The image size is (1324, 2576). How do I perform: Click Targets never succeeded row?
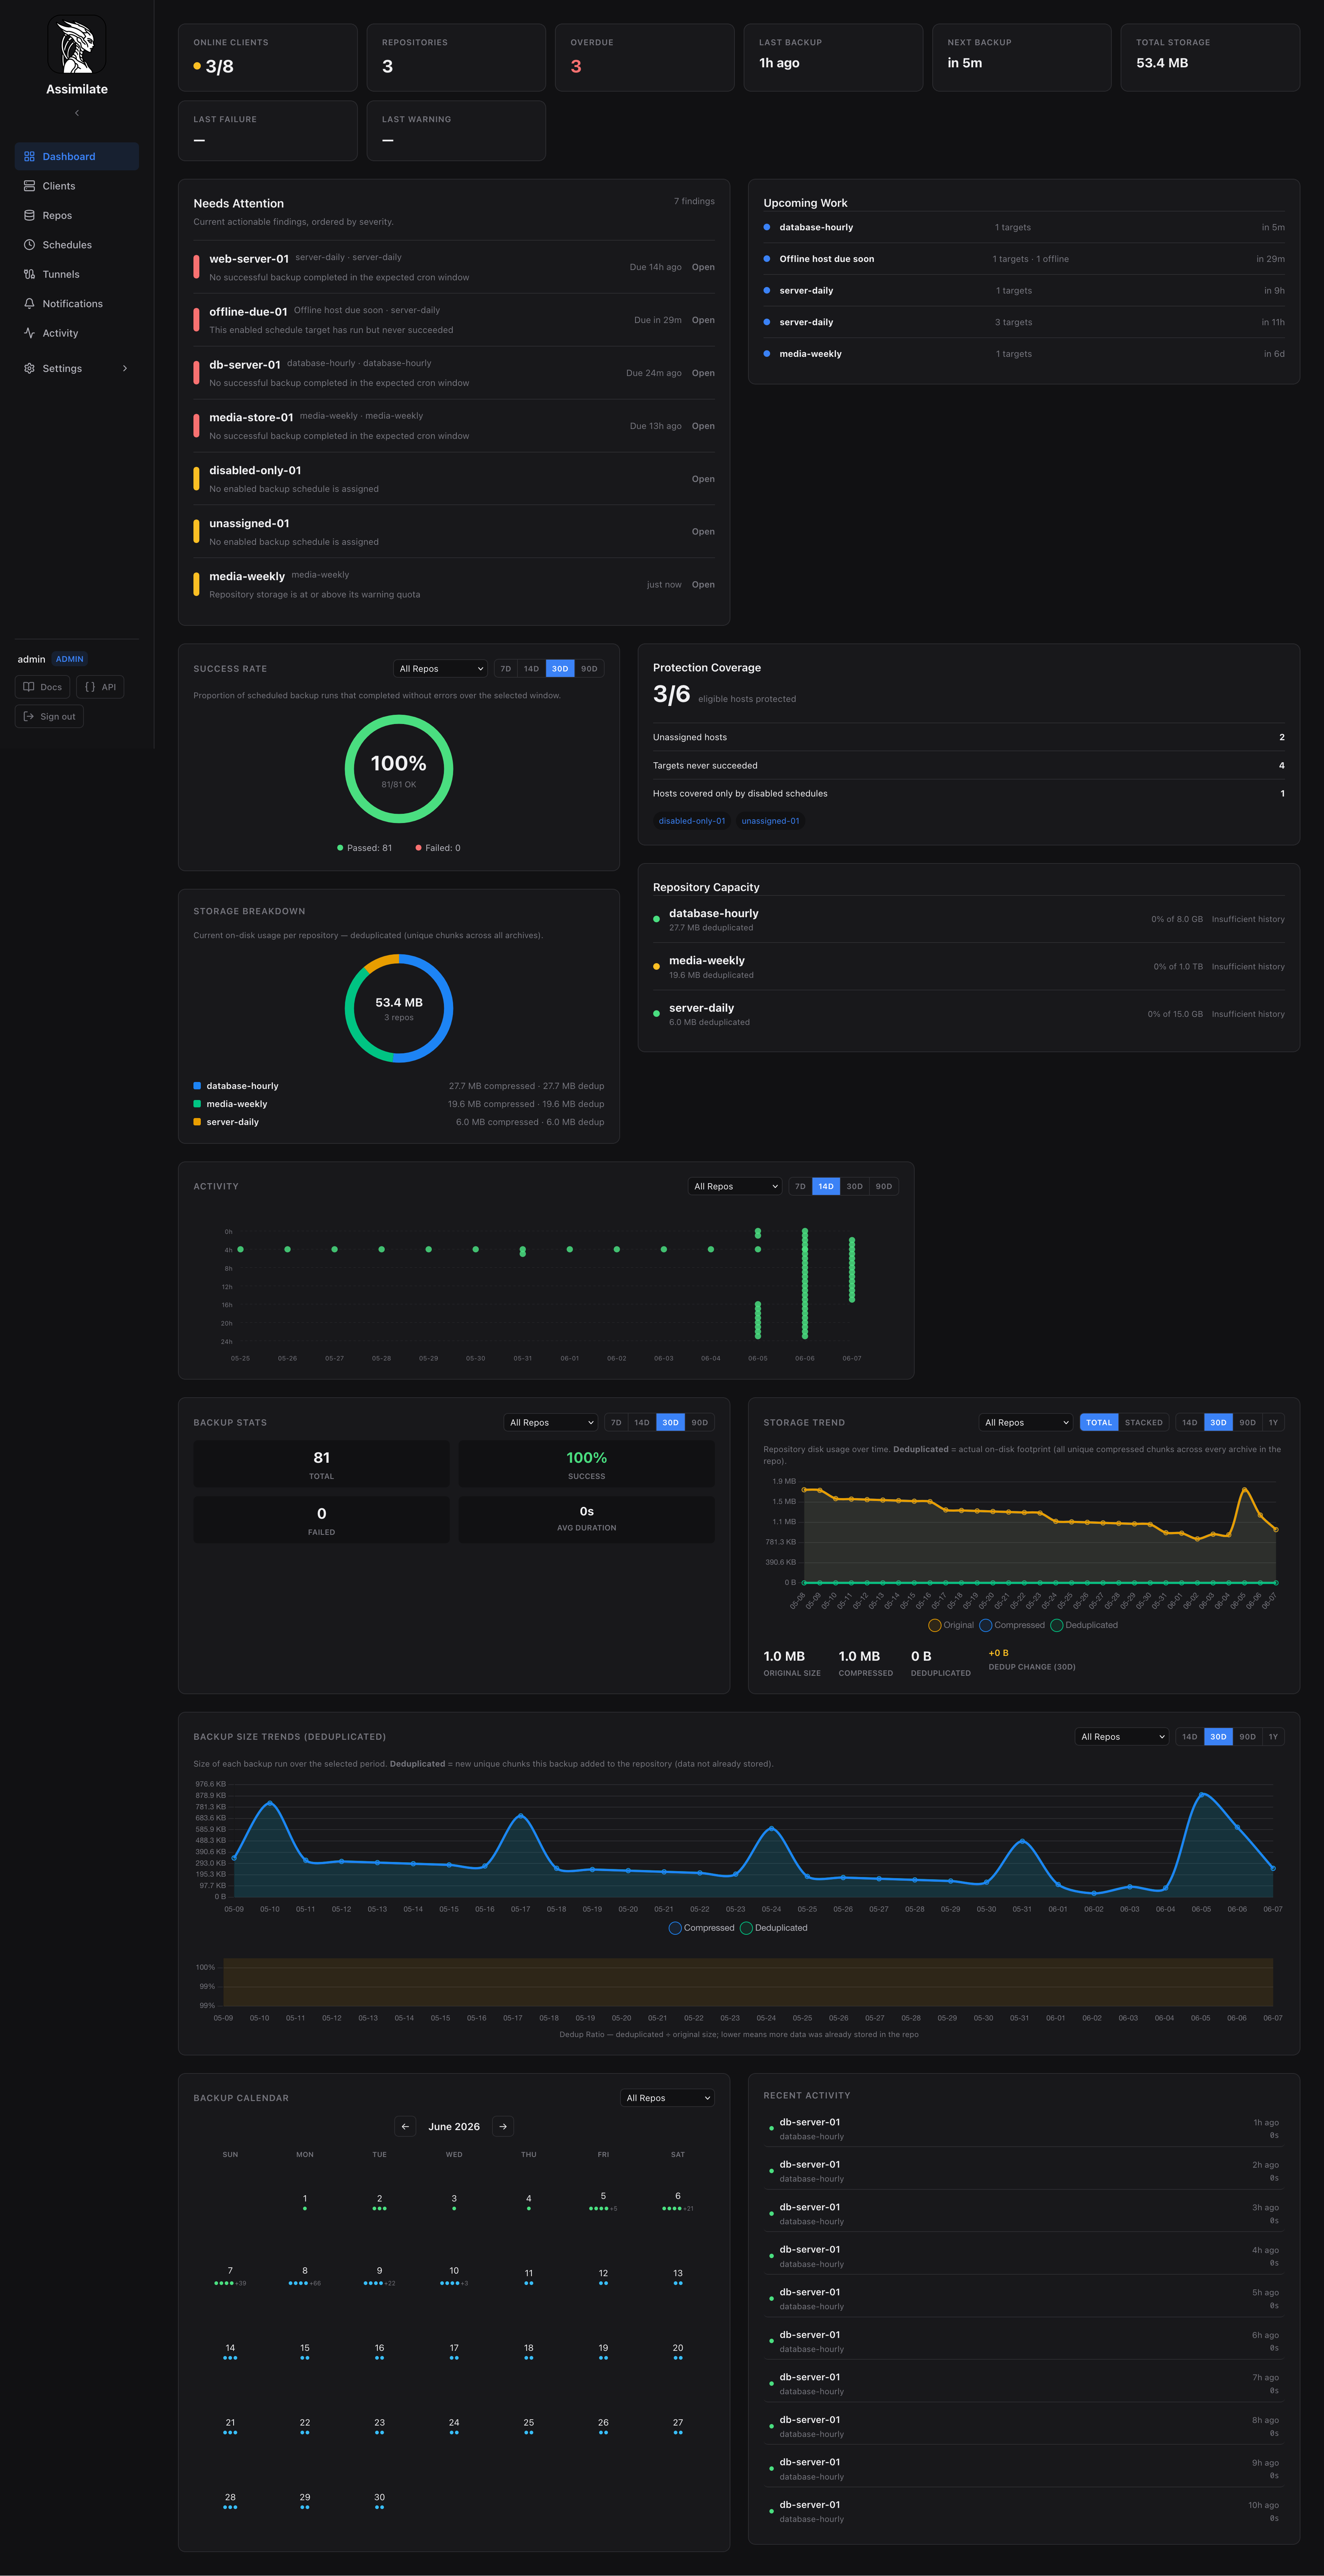tap(969, 766)
